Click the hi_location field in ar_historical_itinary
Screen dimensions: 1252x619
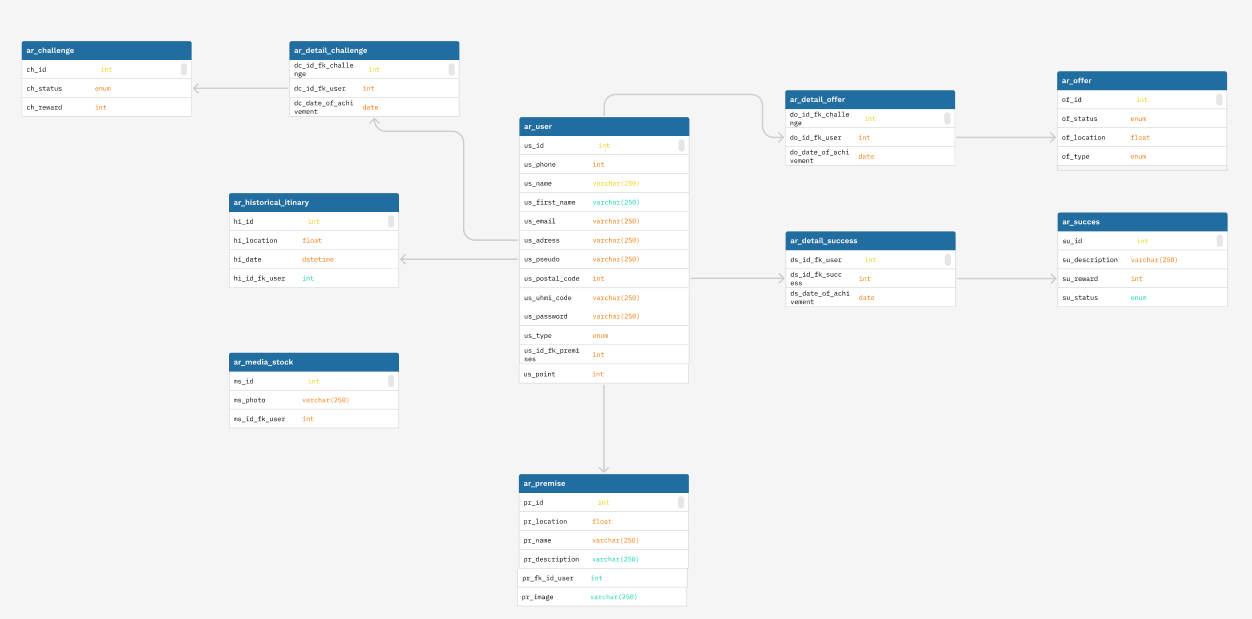(314, 241)
